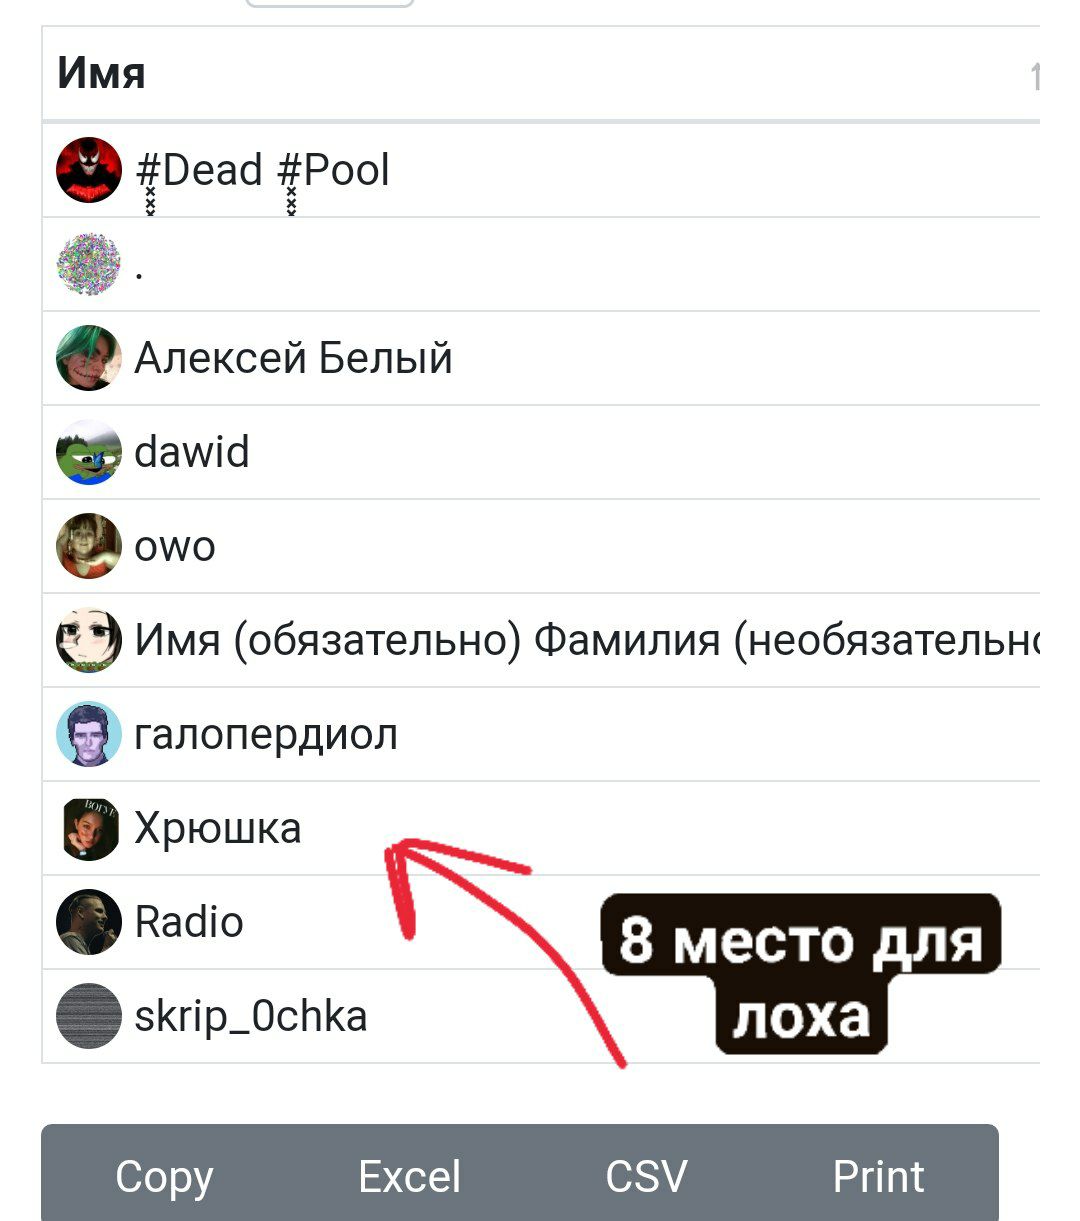The width and height of the screenshot is (1080, 1221).
Task: Print the table with the Print button
Action: 878,1177
